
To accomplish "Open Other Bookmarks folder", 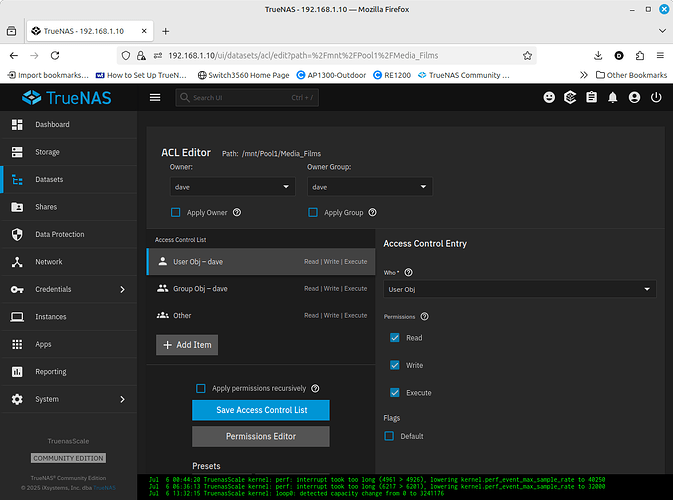I will click(x=631, y=75).
